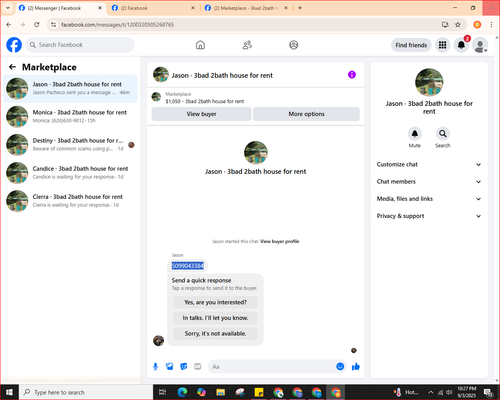Click the GIF icon in the composer

(x=198, y=367)
